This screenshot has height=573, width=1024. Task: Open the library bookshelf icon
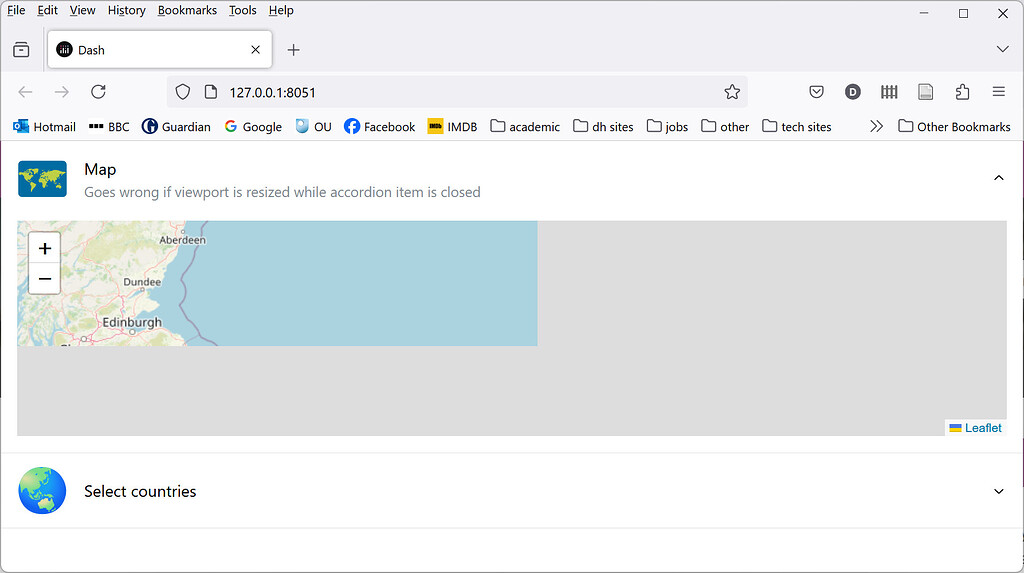click(889, 92)
